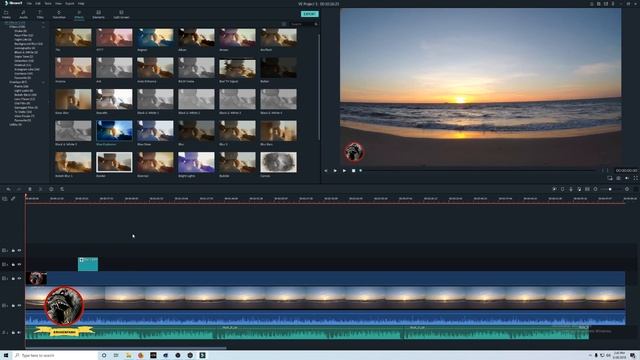The height and width of the screenshot is (360, 640).
Task: Open the Audio tab
Action: point(24,15)
